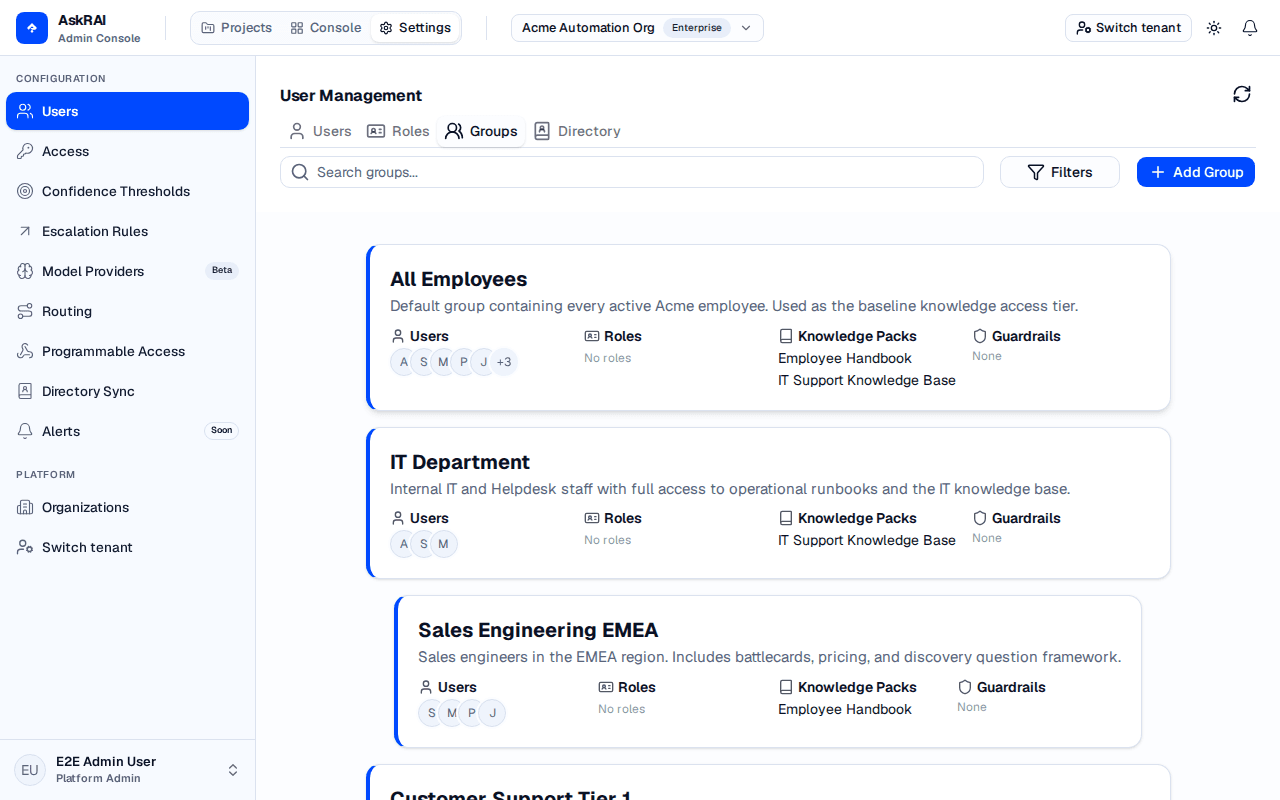Click the route icon beside Routing

tap(25, 311)
